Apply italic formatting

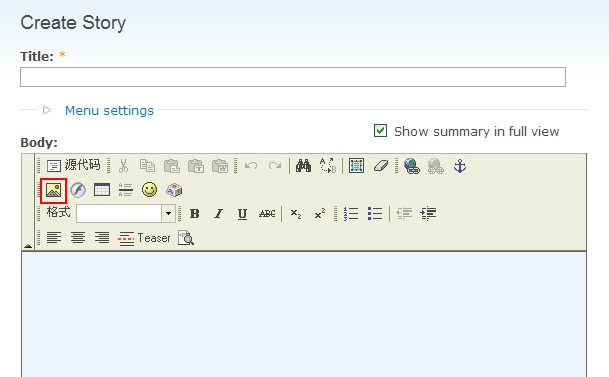[219, 214]
